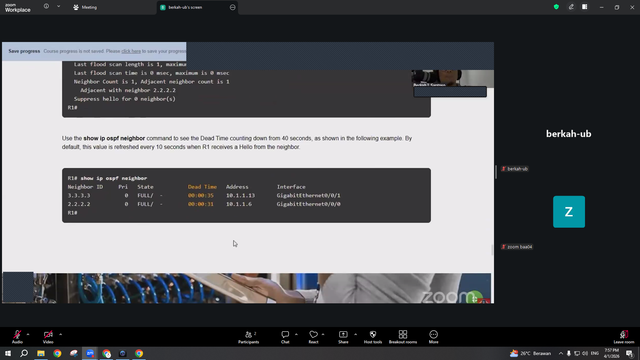640x360 pixels.
Task: Click Dead Time column header
Action: tap(202, 187)
